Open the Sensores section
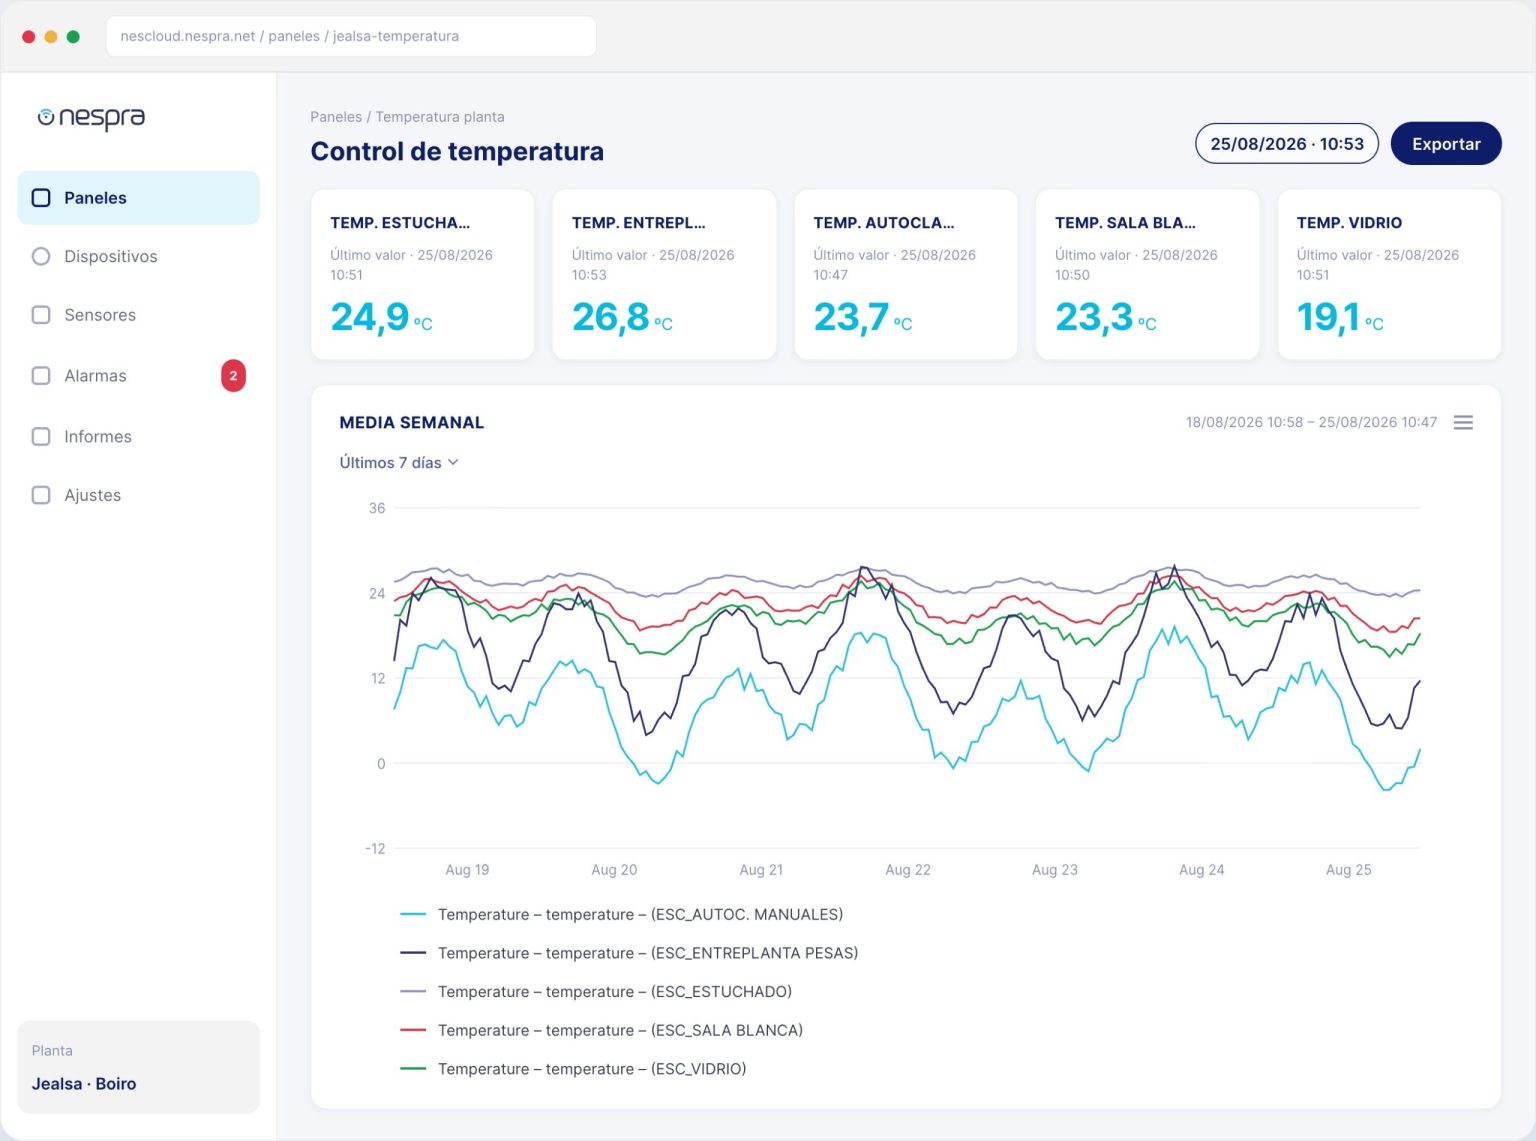This screenshot has height=1141, width=1536. (138, 315)
